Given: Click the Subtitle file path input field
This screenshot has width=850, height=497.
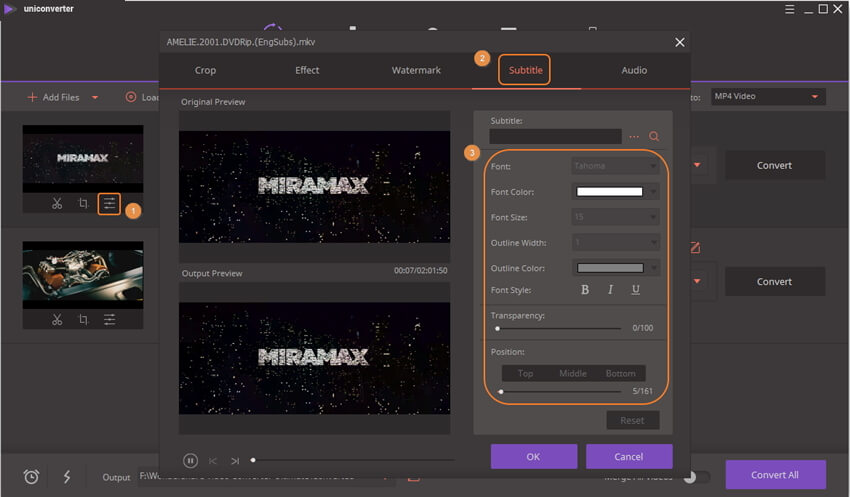Looking at the screenshot, I should point(555,137).
